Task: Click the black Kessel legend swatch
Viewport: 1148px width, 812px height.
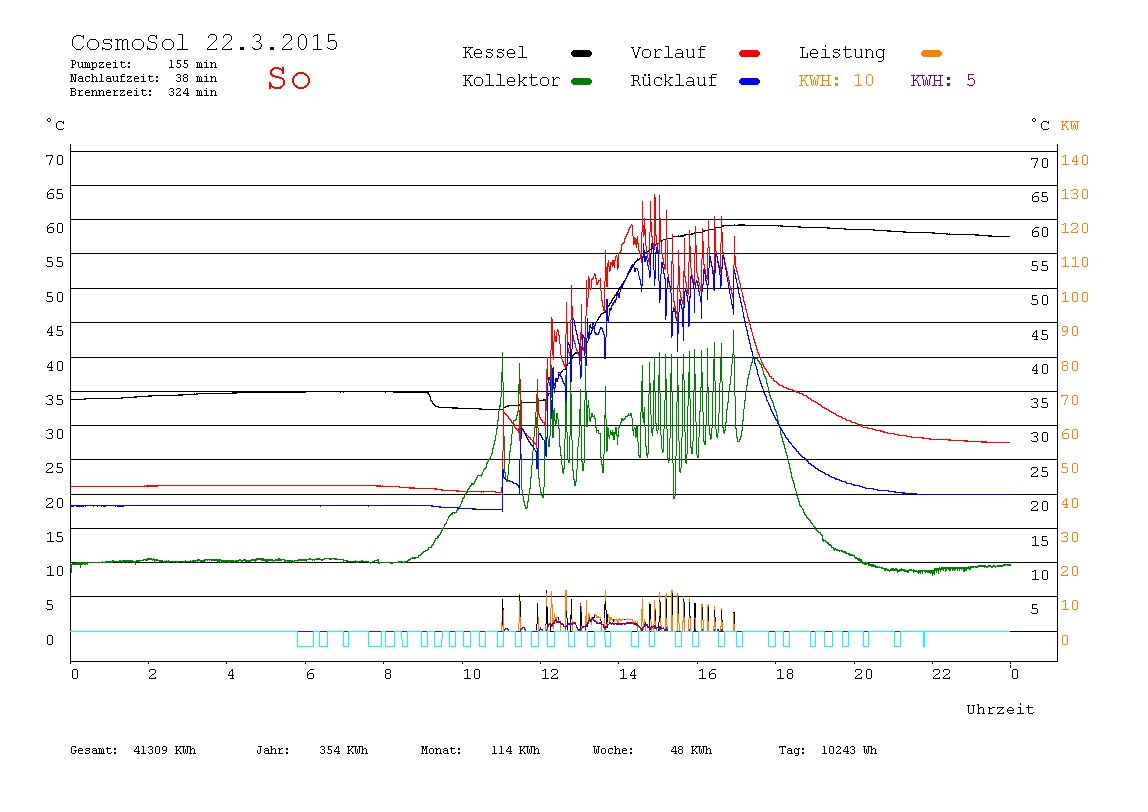Action: 581,53
